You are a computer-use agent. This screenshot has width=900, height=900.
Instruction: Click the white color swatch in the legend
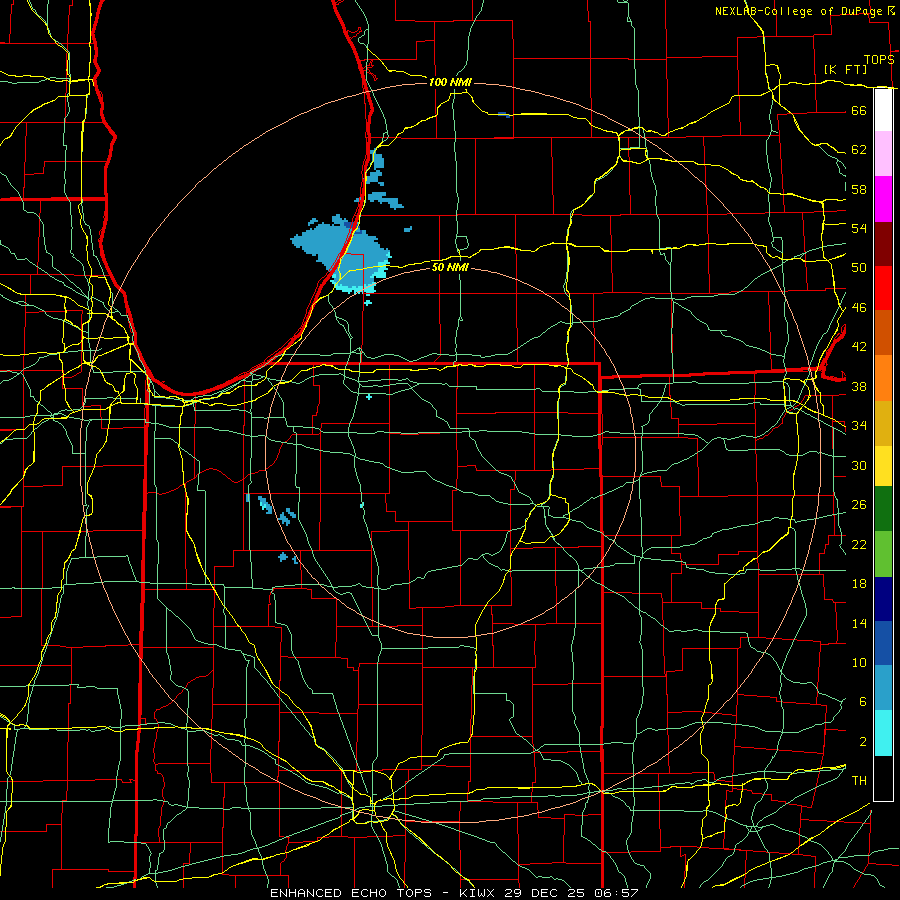pos(883,110)
